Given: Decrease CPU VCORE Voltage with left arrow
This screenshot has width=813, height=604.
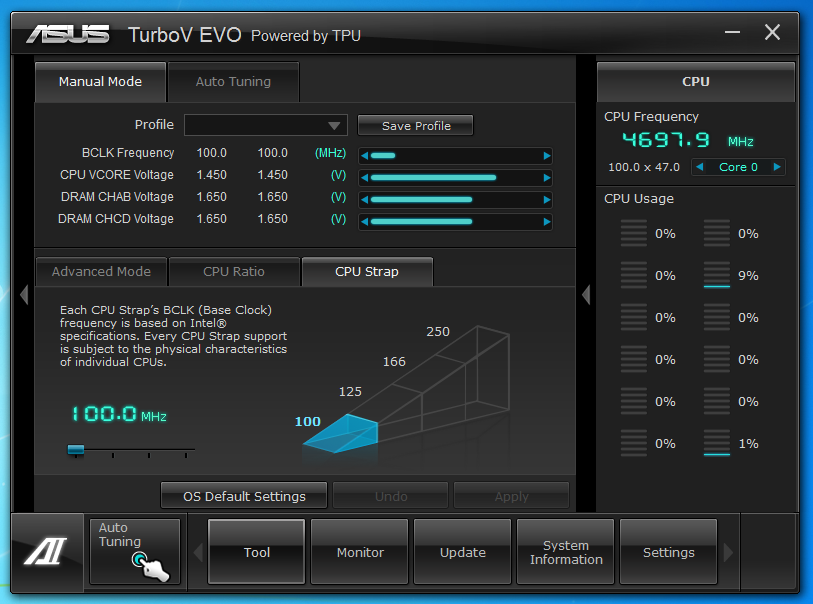Looking at the screenshot, I should [x=365, y=178].
